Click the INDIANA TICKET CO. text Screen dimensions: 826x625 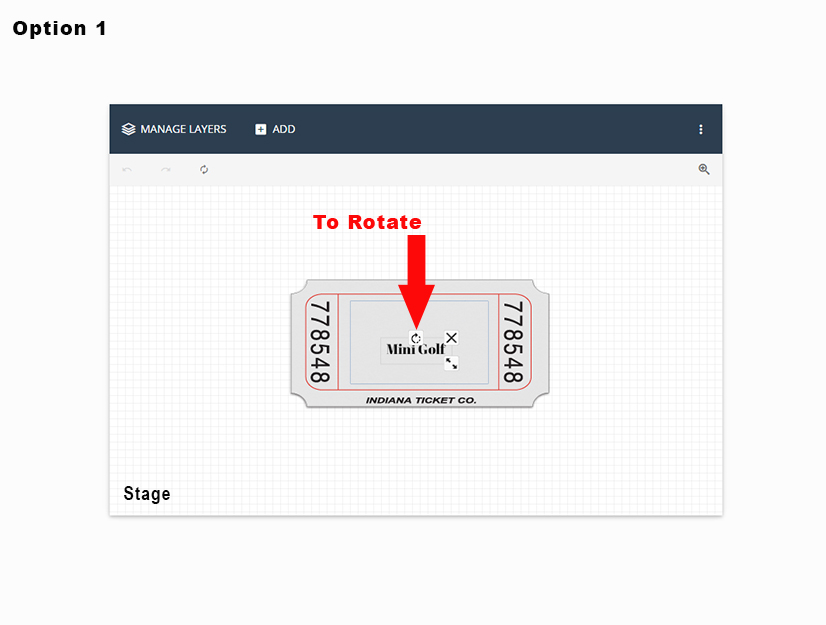tap(421, 400)
